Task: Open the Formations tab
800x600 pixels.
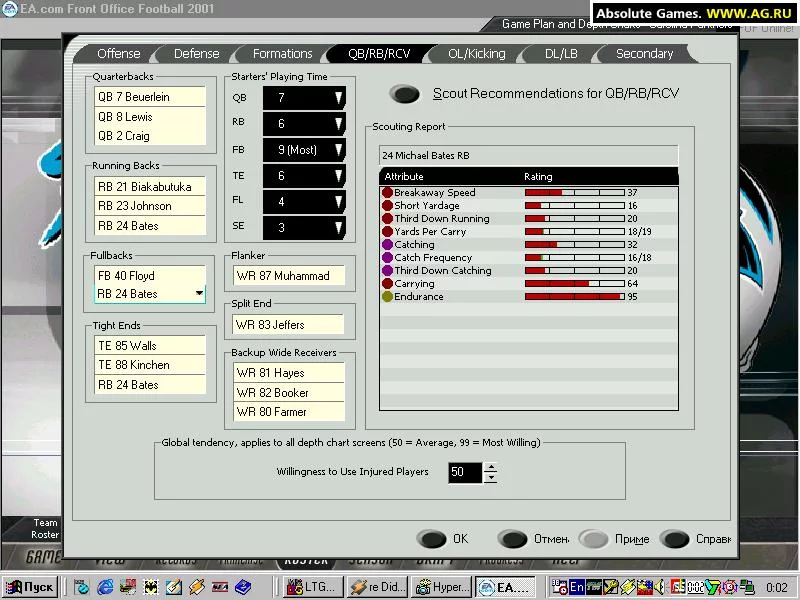Action: [282, 54]
